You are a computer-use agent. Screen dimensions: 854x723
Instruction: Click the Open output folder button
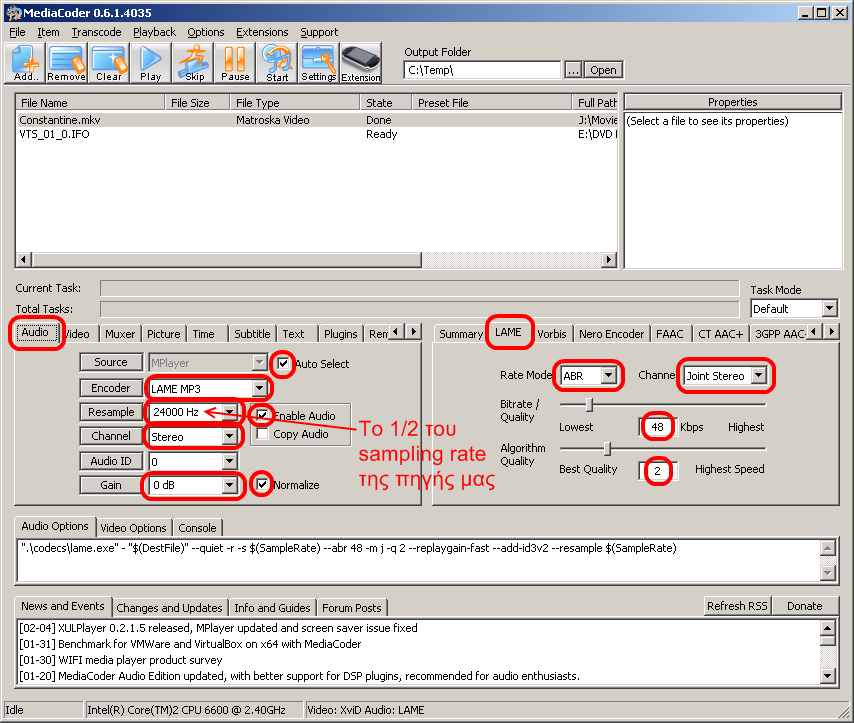(x=603, y=70)
